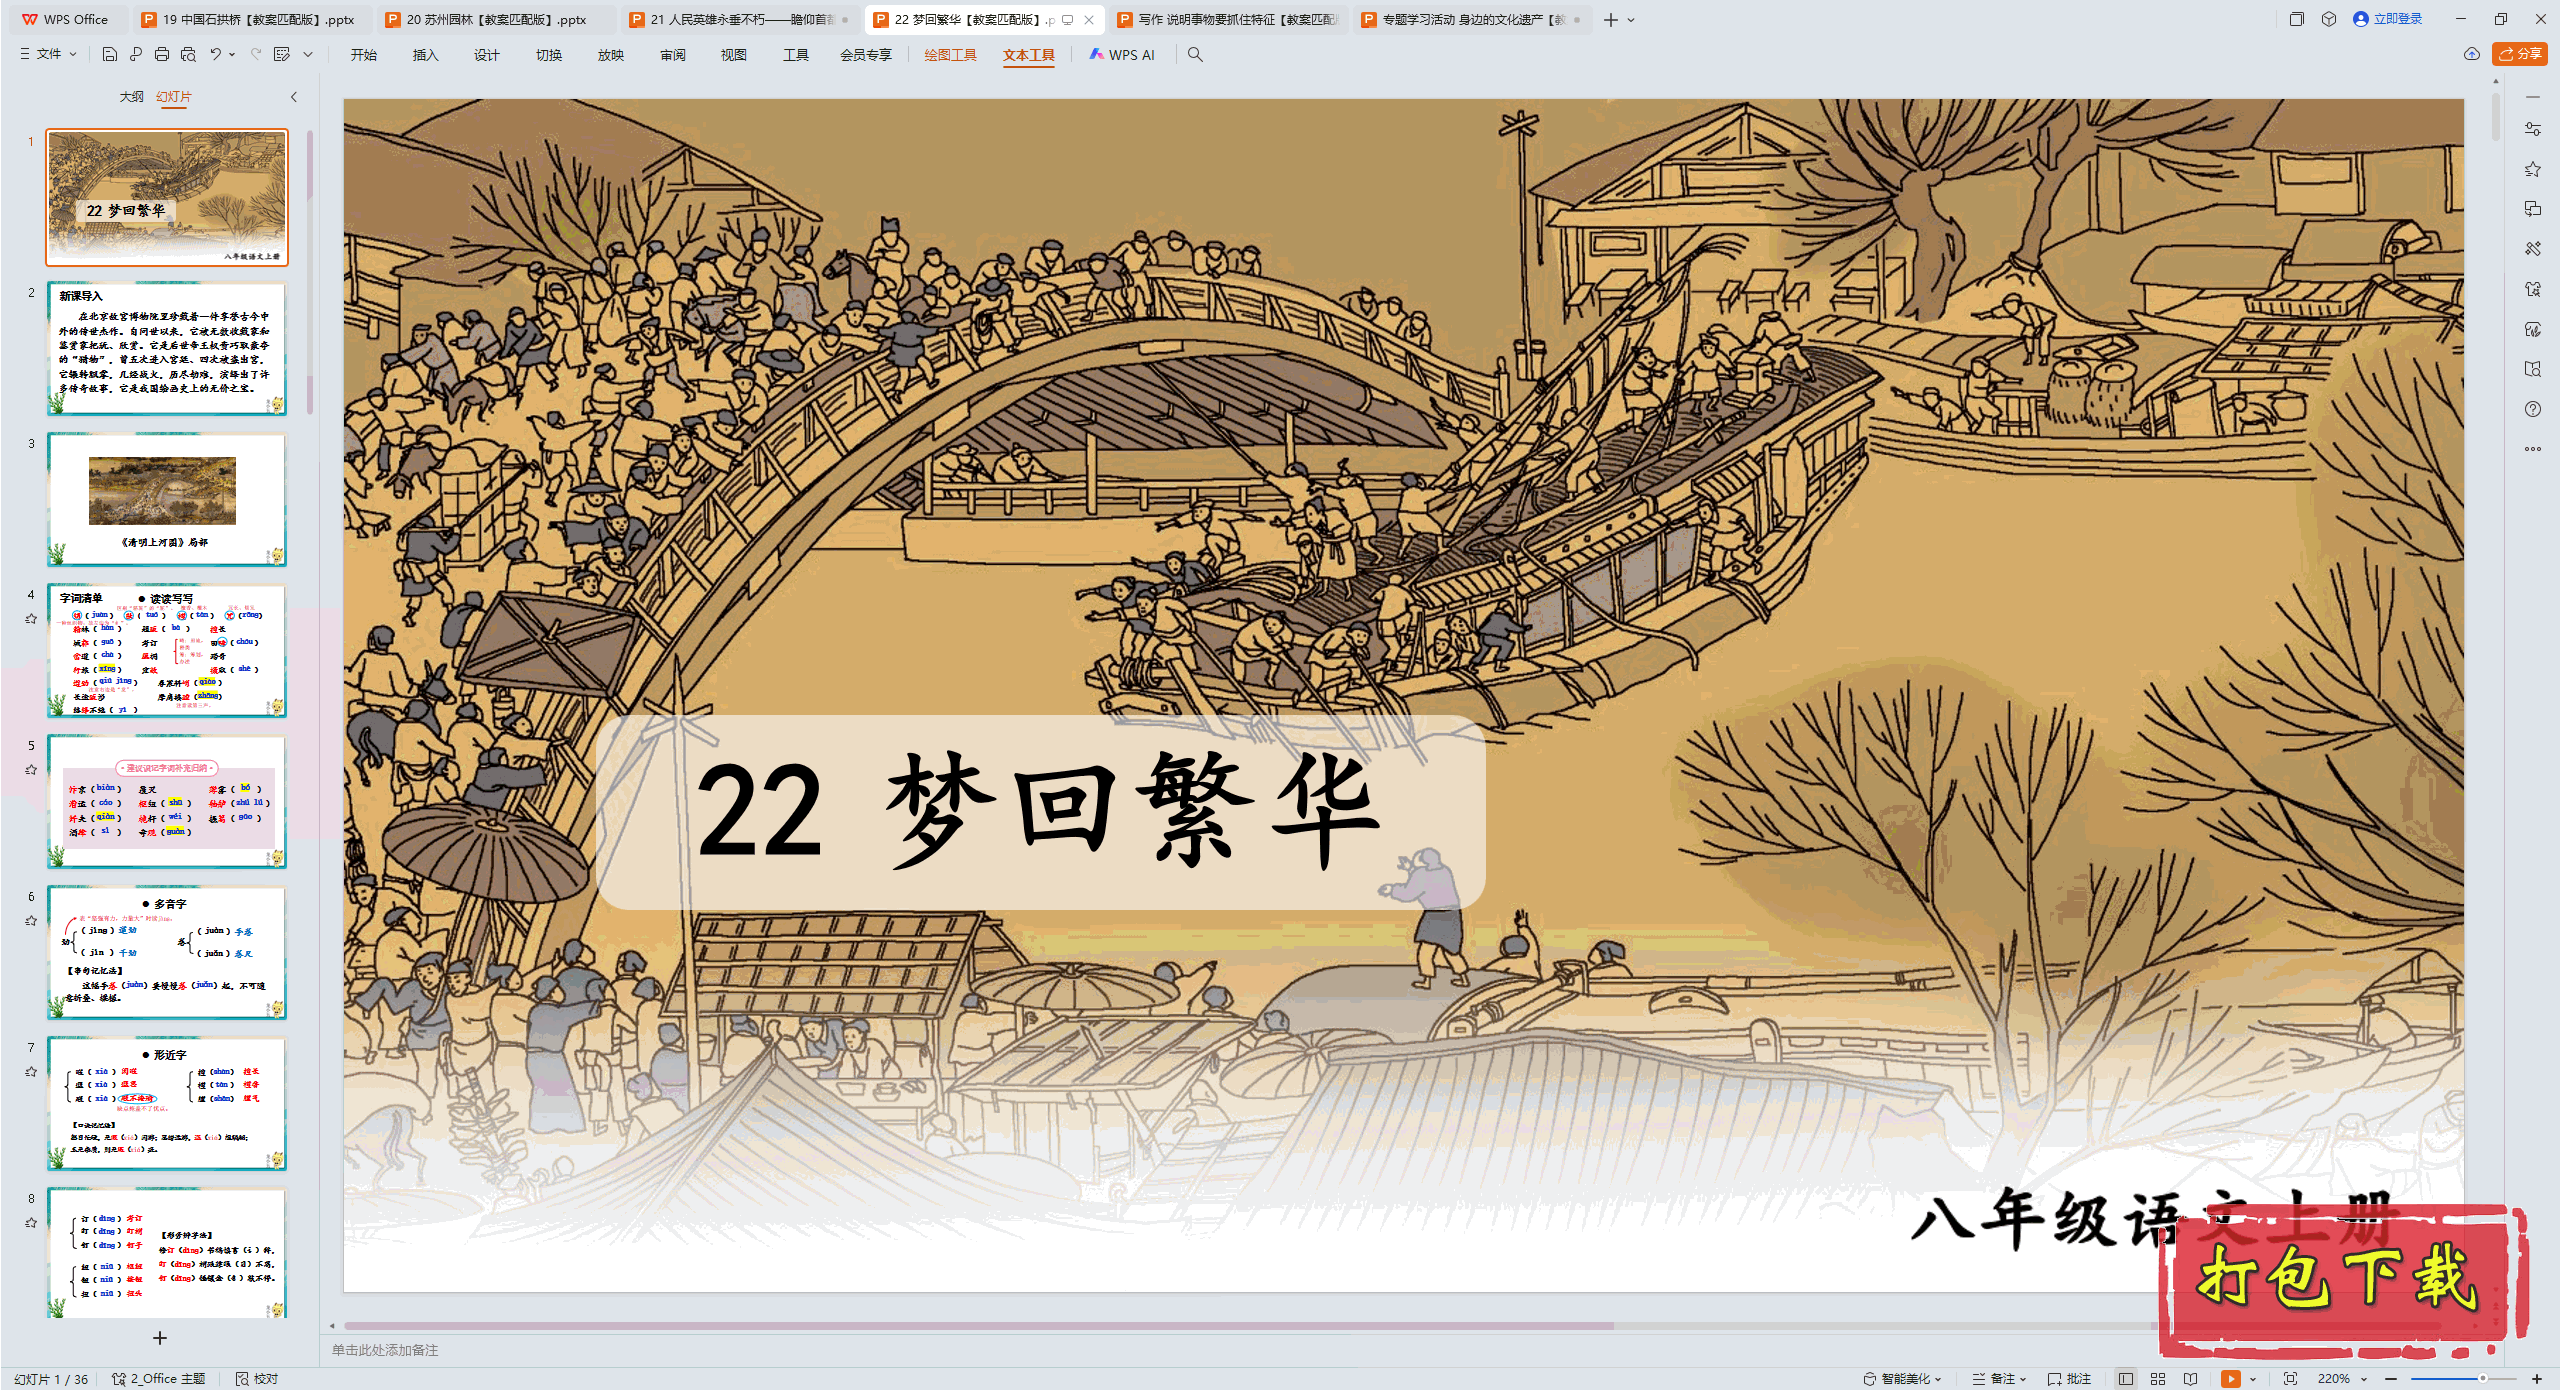Click zoom out minus button
This screenshot has width=2560, height=1390.
(x=2391, y=1379)
